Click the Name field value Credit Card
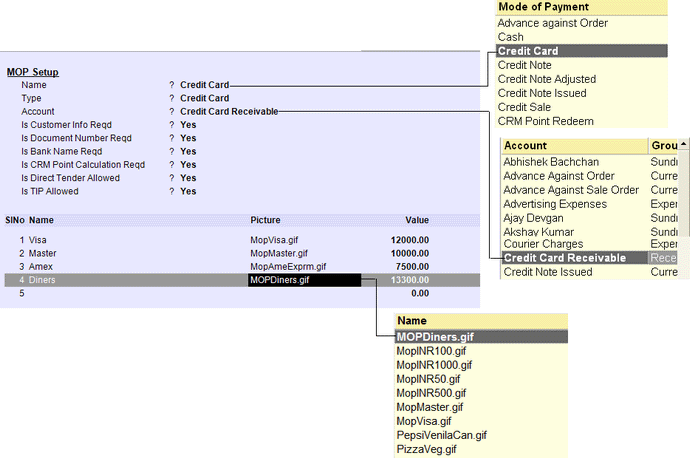Screen dimensions: 690x459 204,85
